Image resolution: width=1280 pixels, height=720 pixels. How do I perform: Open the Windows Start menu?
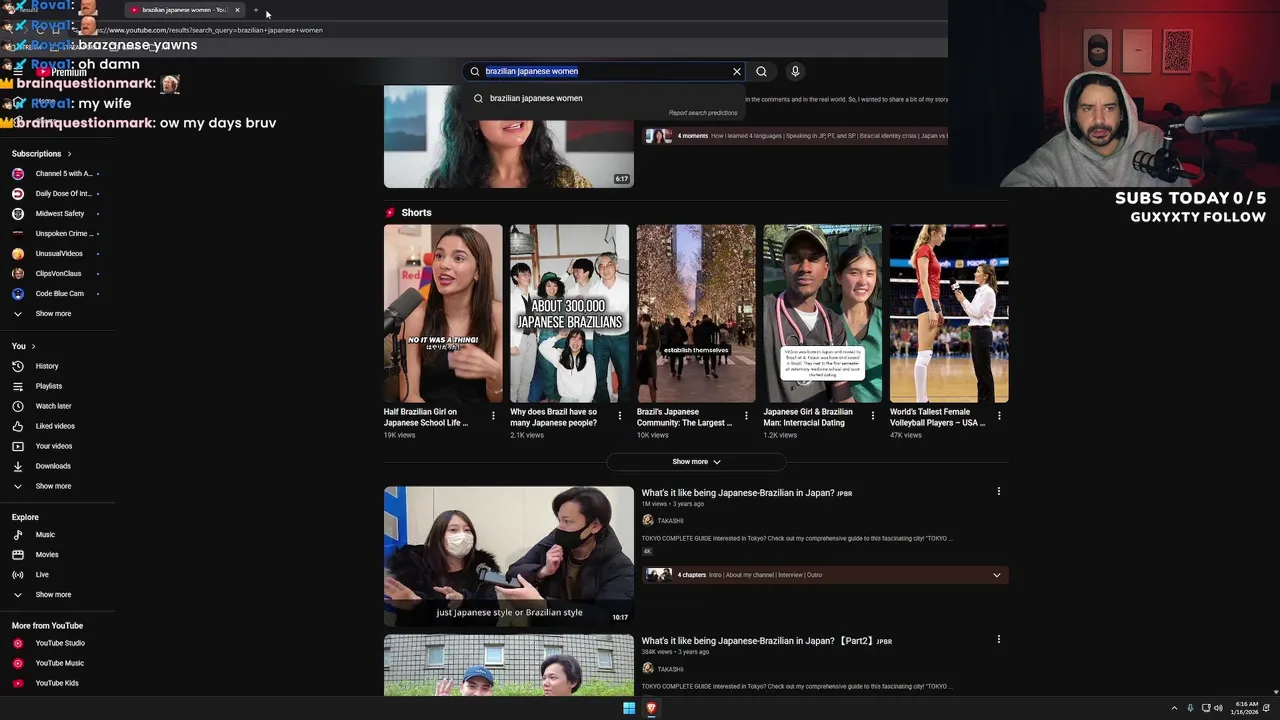(629, 708)
